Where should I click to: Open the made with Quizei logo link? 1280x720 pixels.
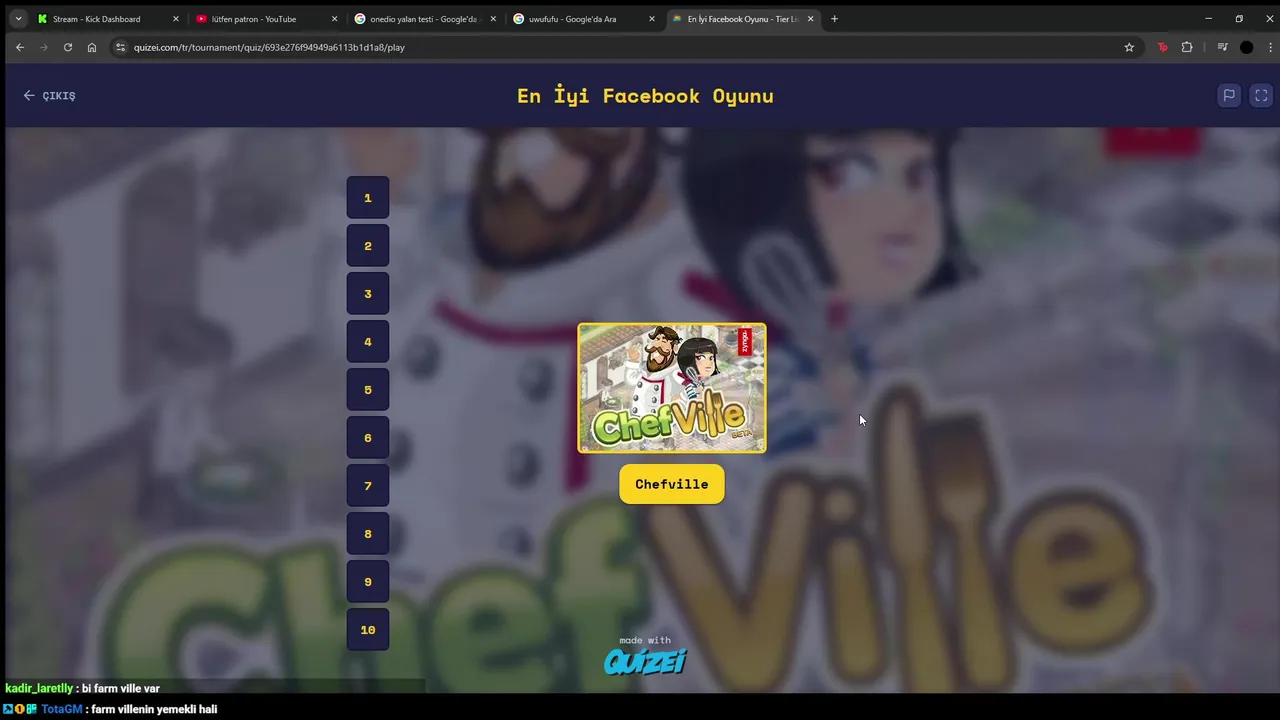645,655
